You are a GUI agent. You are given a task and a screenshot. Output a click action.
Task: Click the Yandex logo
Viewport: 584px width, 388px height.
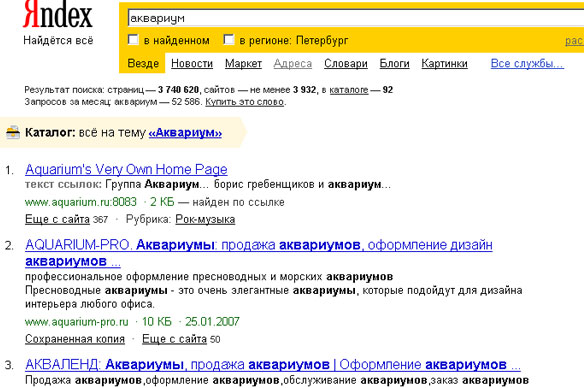pyautogui.click(x=57, y=14)
